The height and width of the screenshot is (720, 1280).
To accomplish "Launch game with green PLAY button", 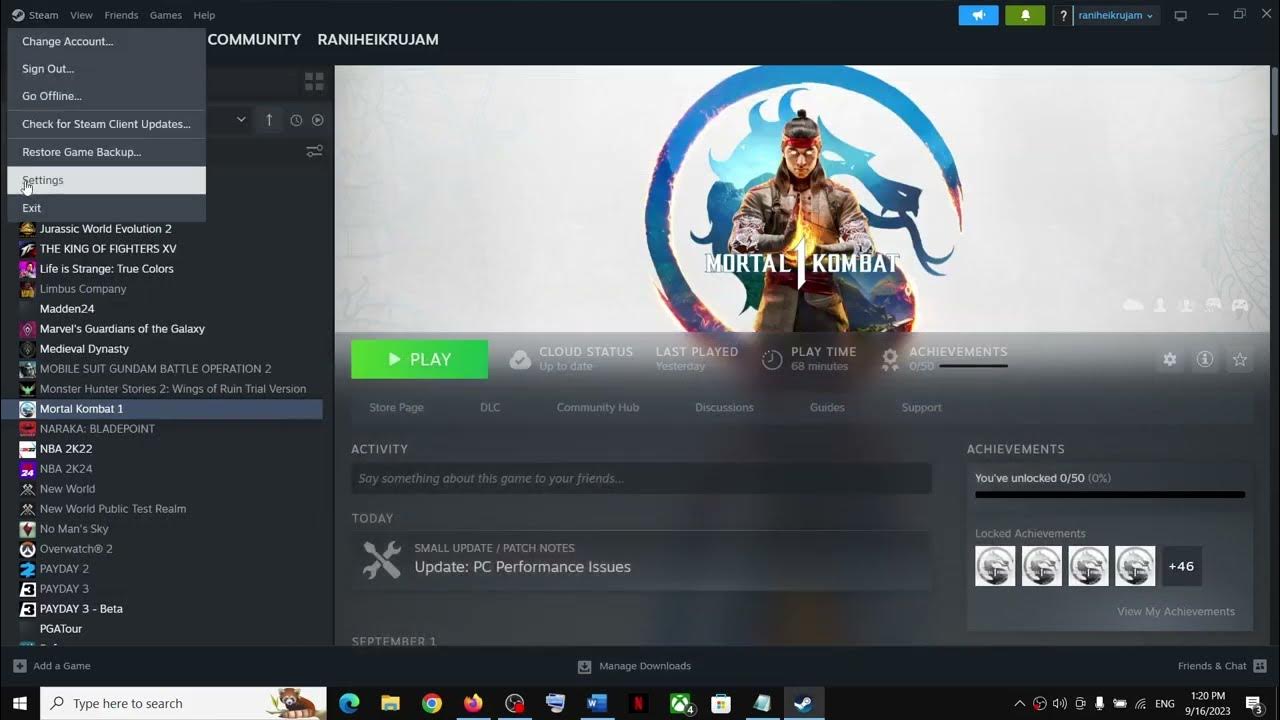I will click(420, 359).
